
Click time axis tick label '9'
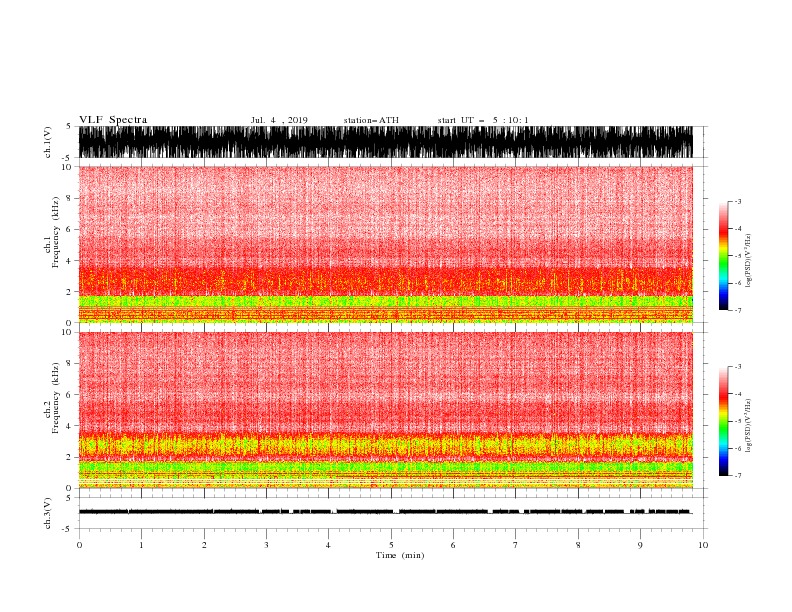coord(640,545)
